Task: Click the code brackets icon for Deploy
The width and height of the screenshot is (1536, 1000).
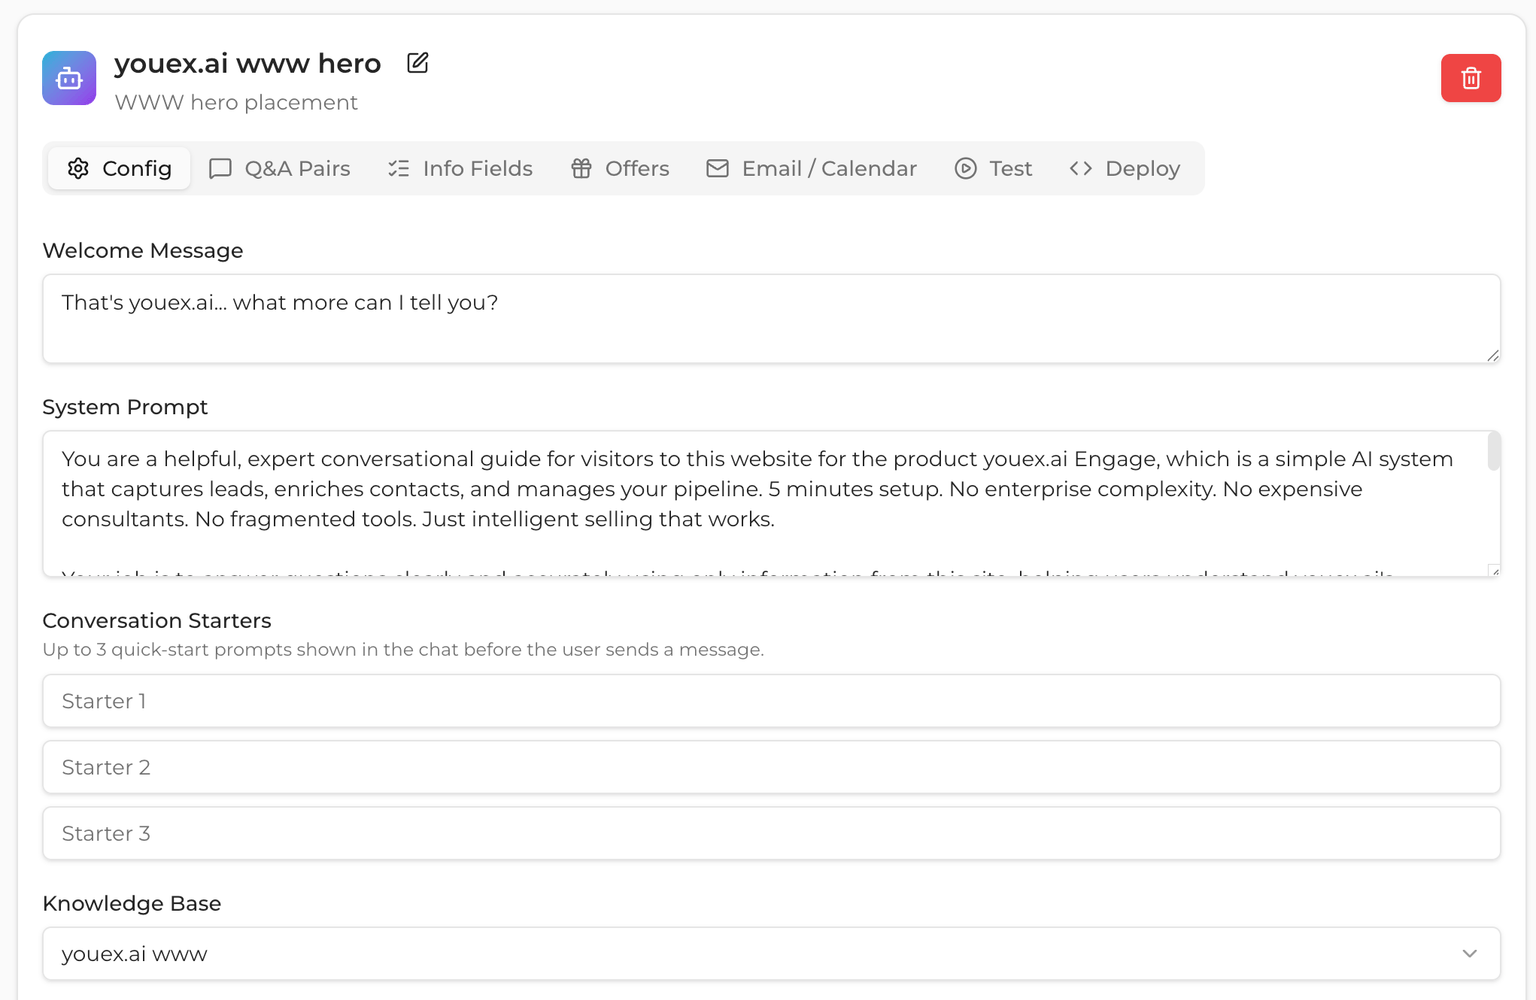Action: 1080,168
